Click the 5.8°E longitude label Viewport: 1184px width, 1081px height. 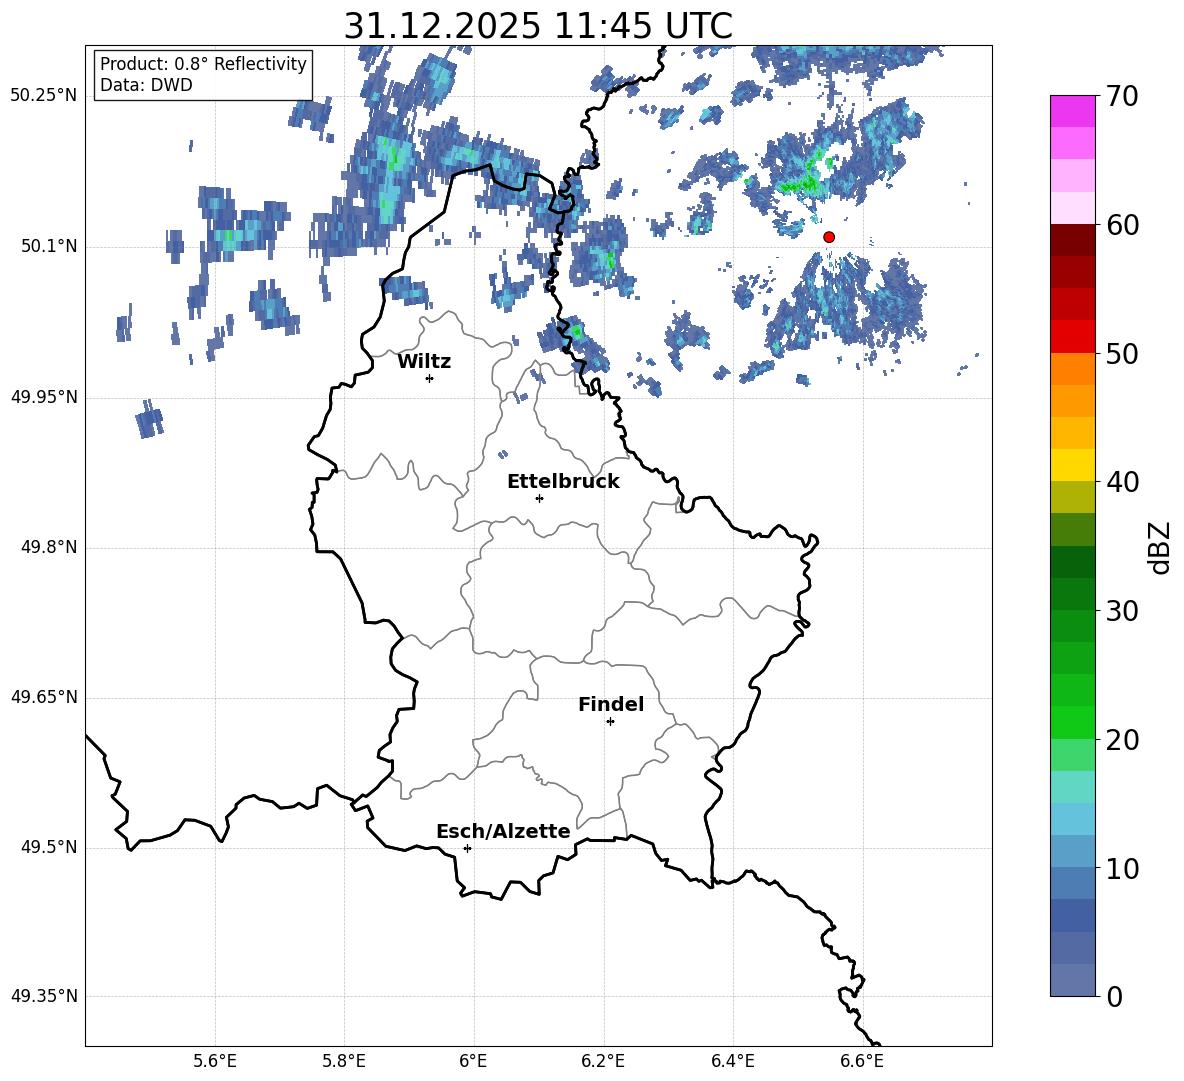(x=344, y=1061)
